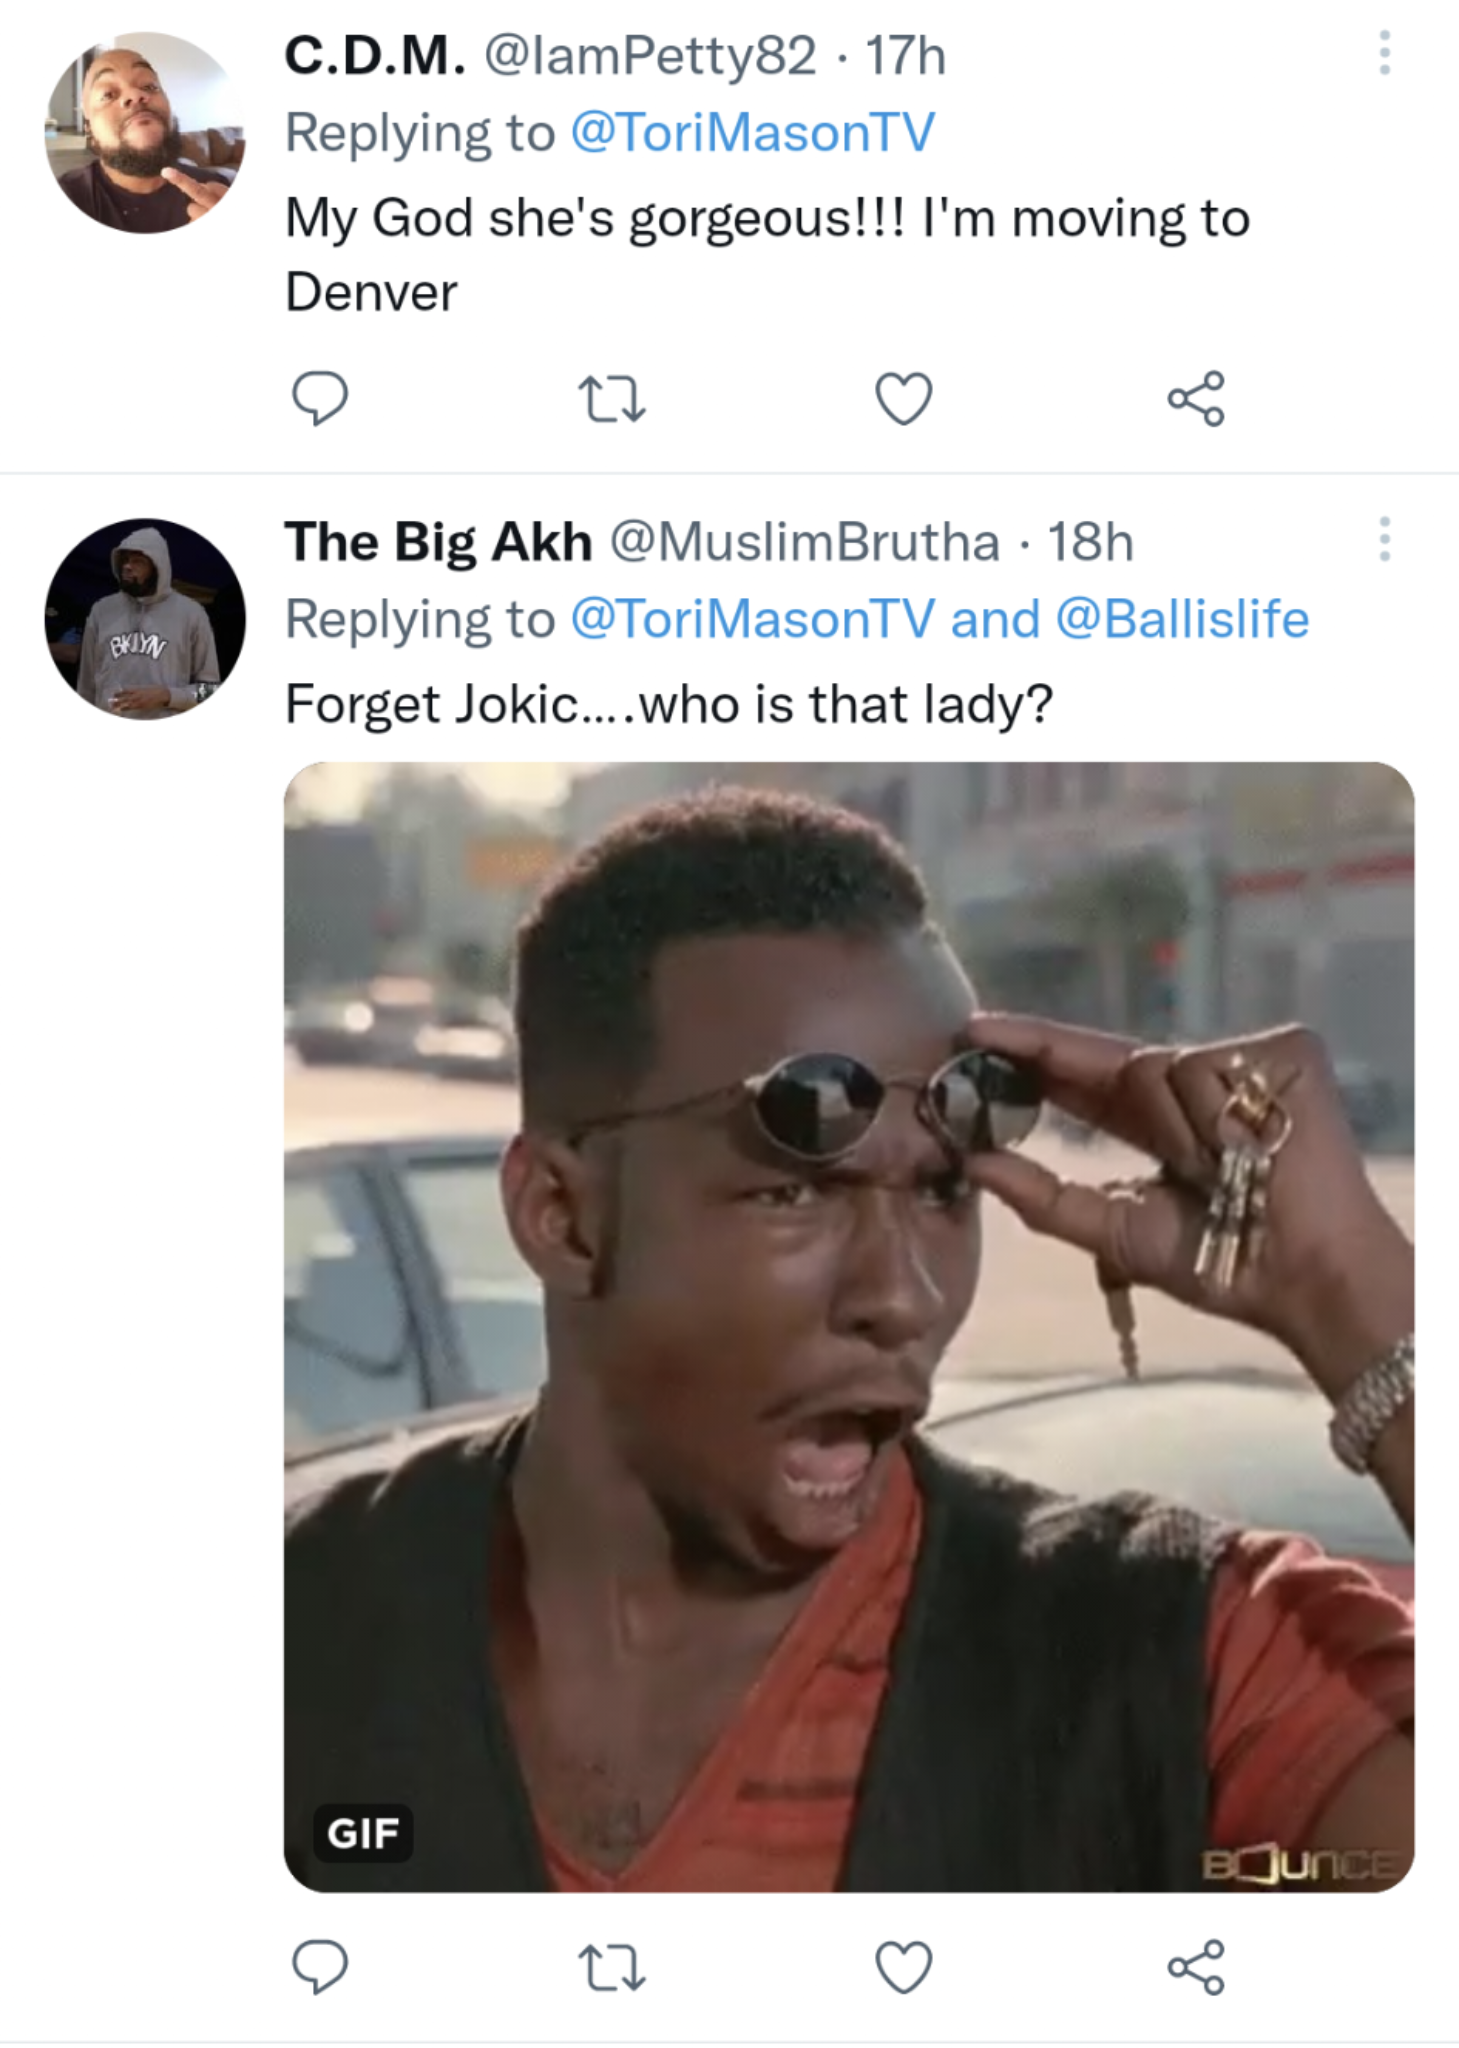1459x2048 pixels.
Task: Share C.D.M.'s tweet
Action: click(1196, 398)
